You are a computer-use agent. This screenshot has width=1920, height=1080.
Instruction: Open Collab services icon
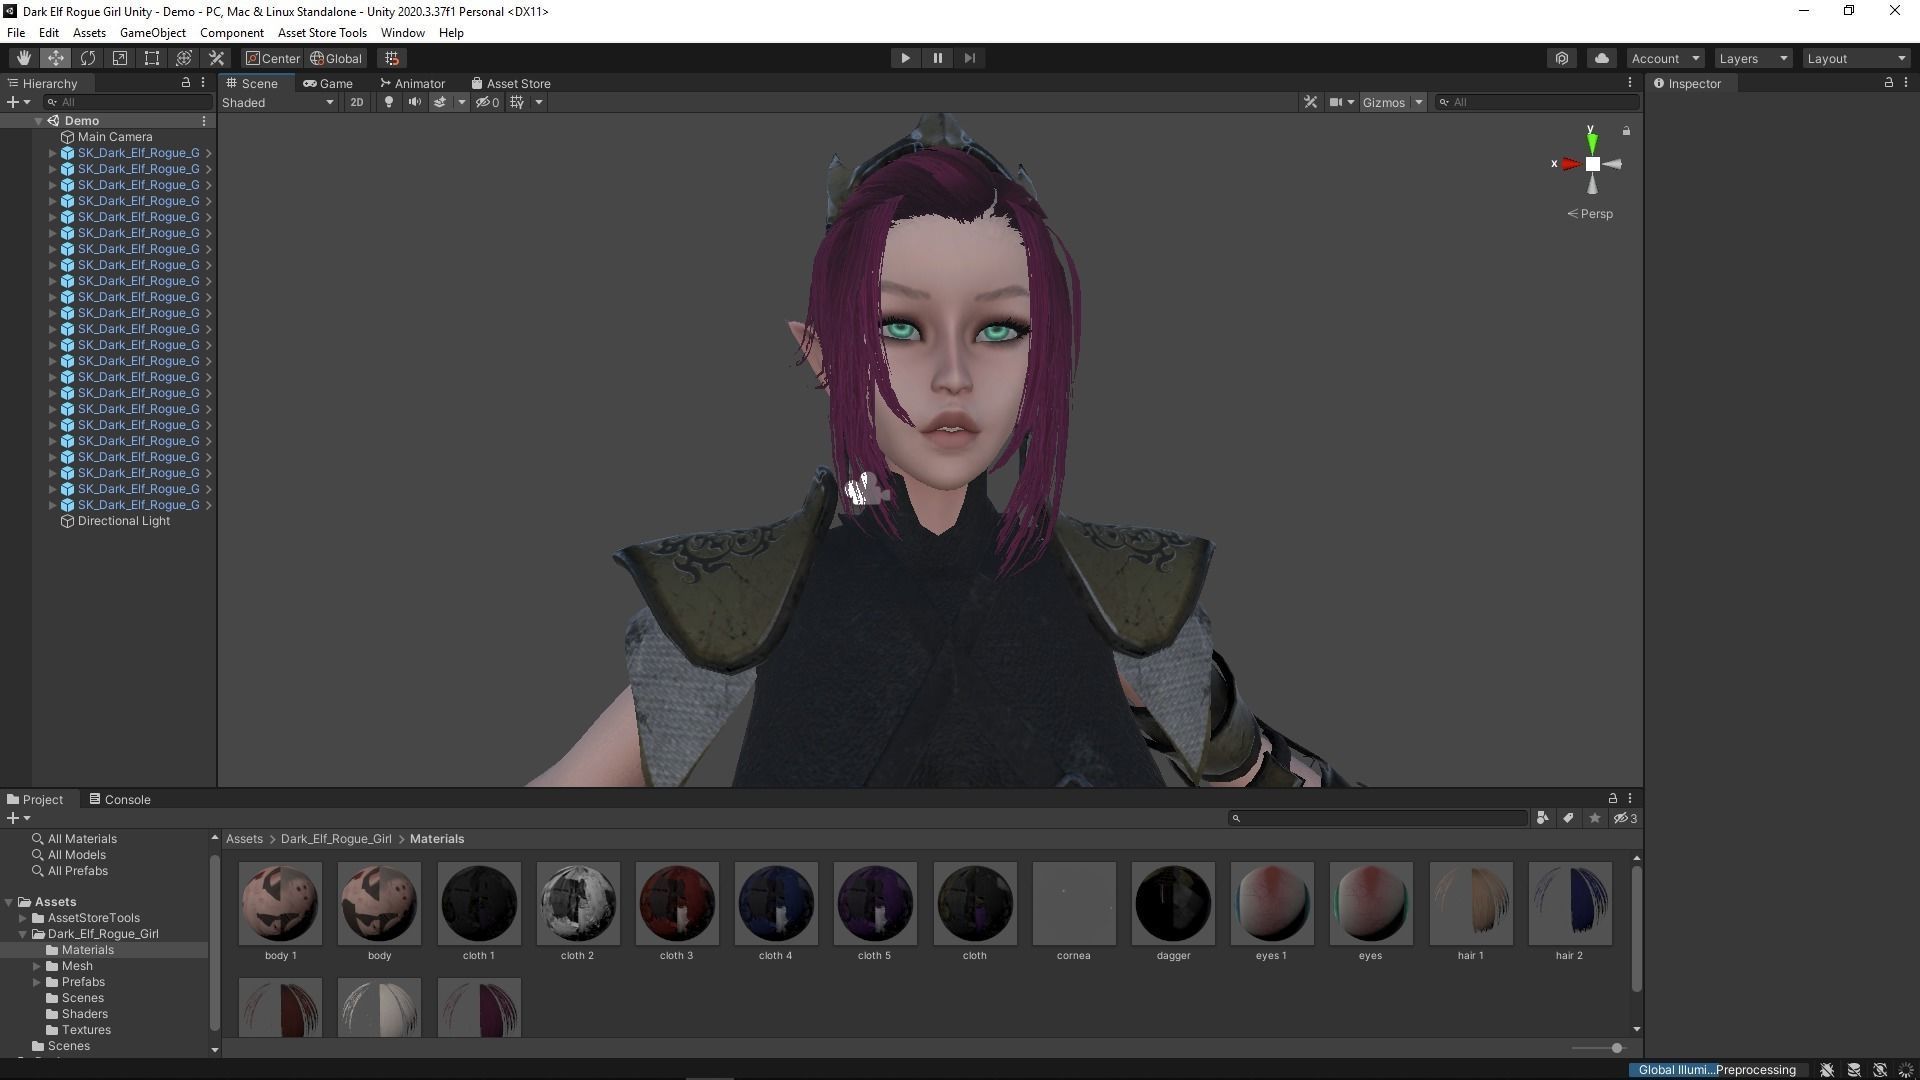pyautogui.click(x=1562, y=58)
